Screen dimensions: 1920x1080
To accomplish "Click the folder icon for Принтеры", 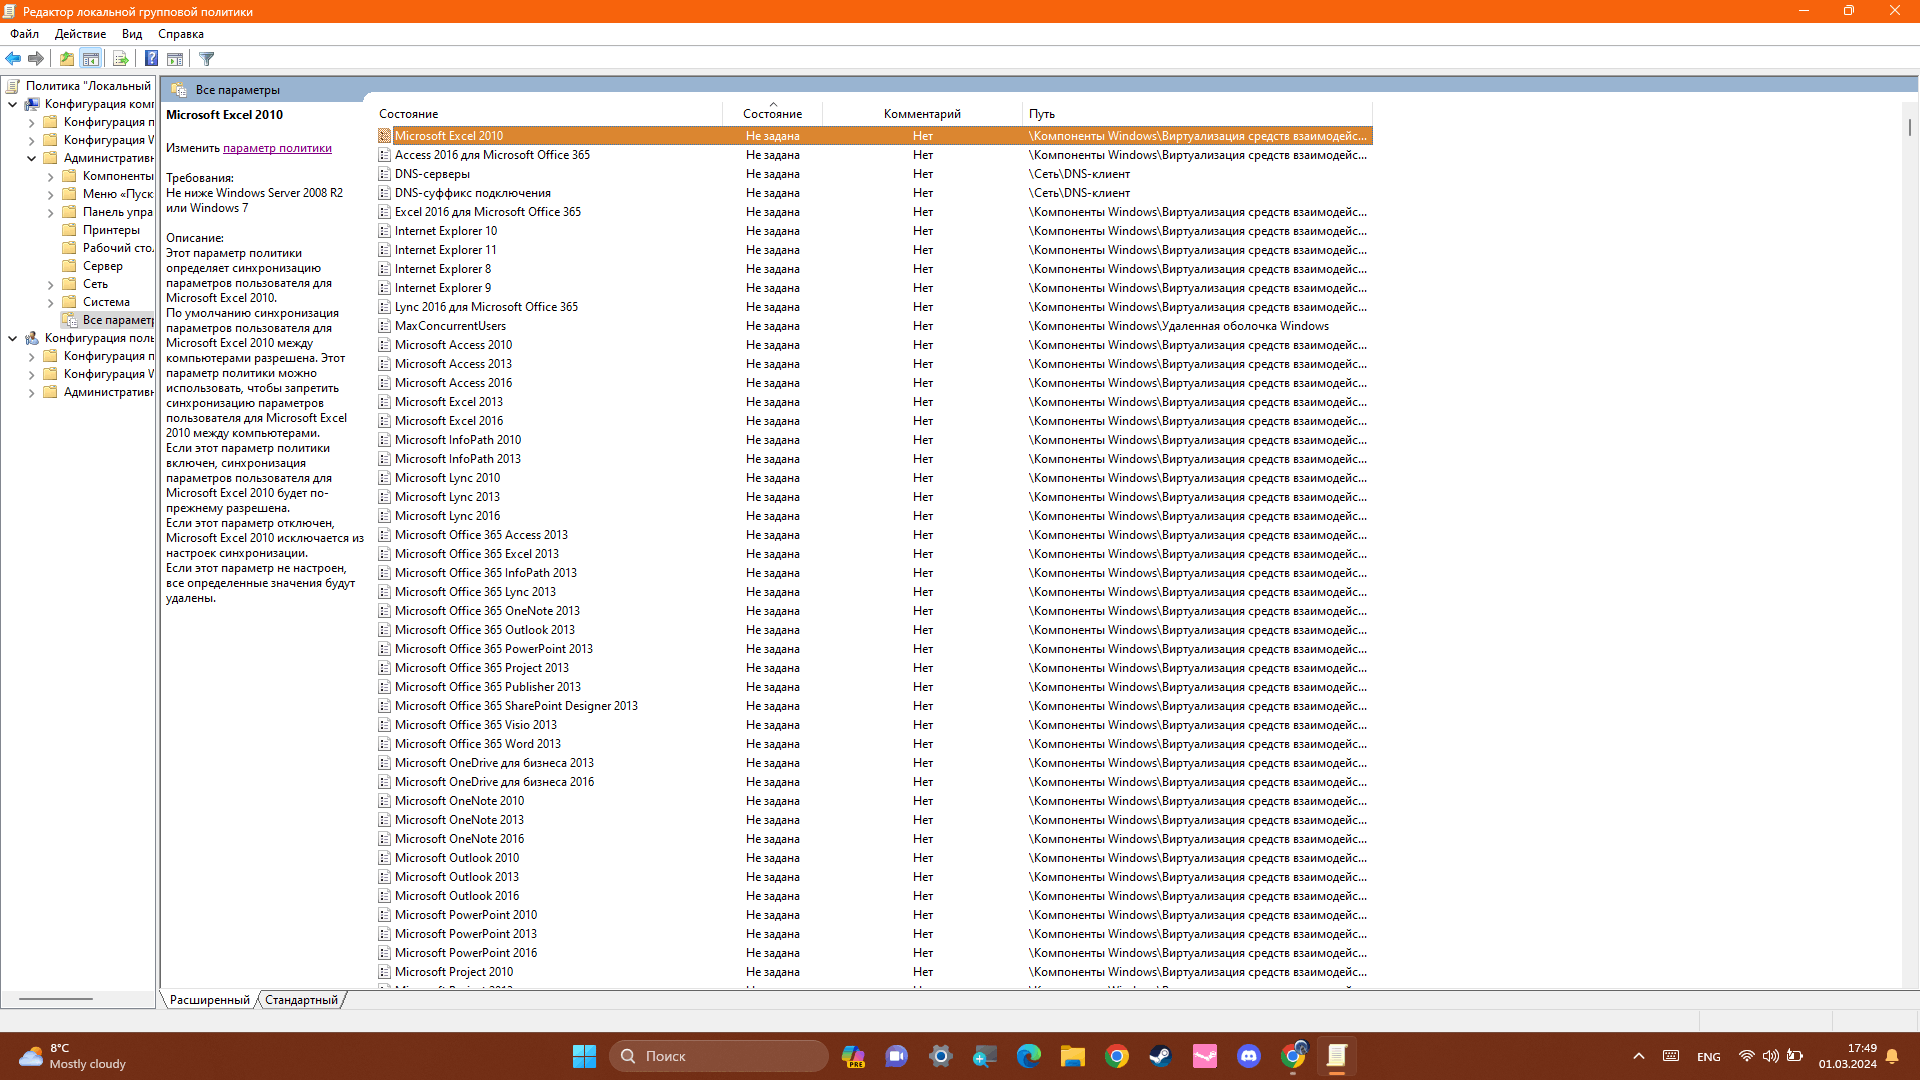I will pyautogui.click(x=69, y=230).
